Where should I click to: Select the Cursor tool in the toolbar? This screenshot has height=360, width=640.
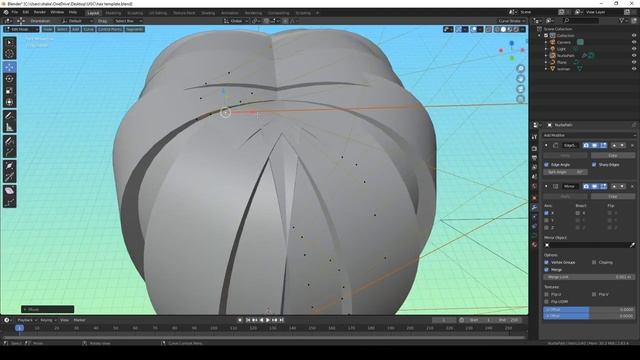[x=9, y=53]
